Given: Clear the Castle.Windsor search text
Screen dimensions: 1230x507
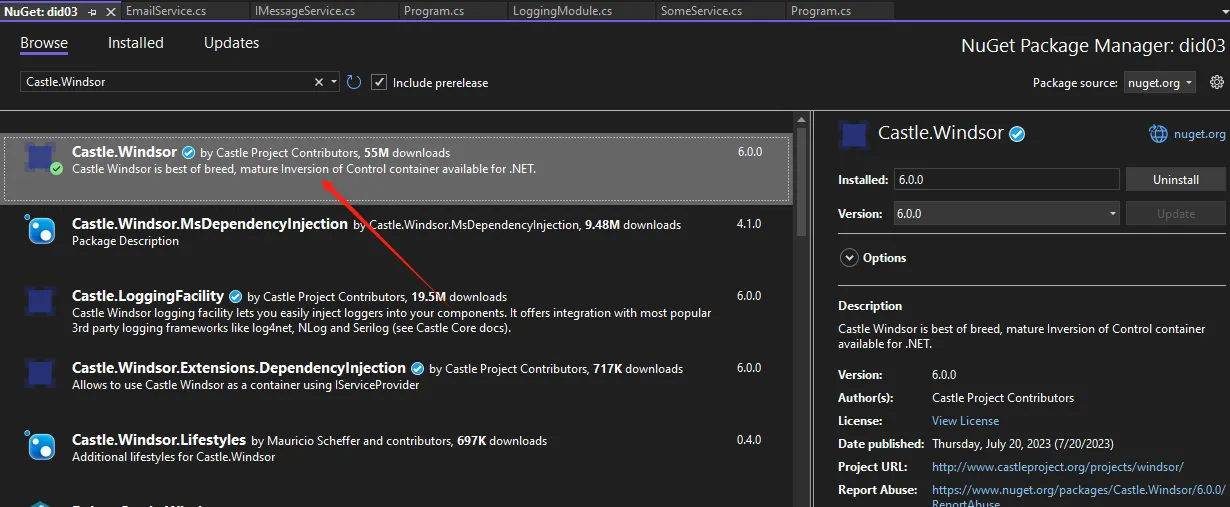Looking at the screenshot, I should 319,82.
